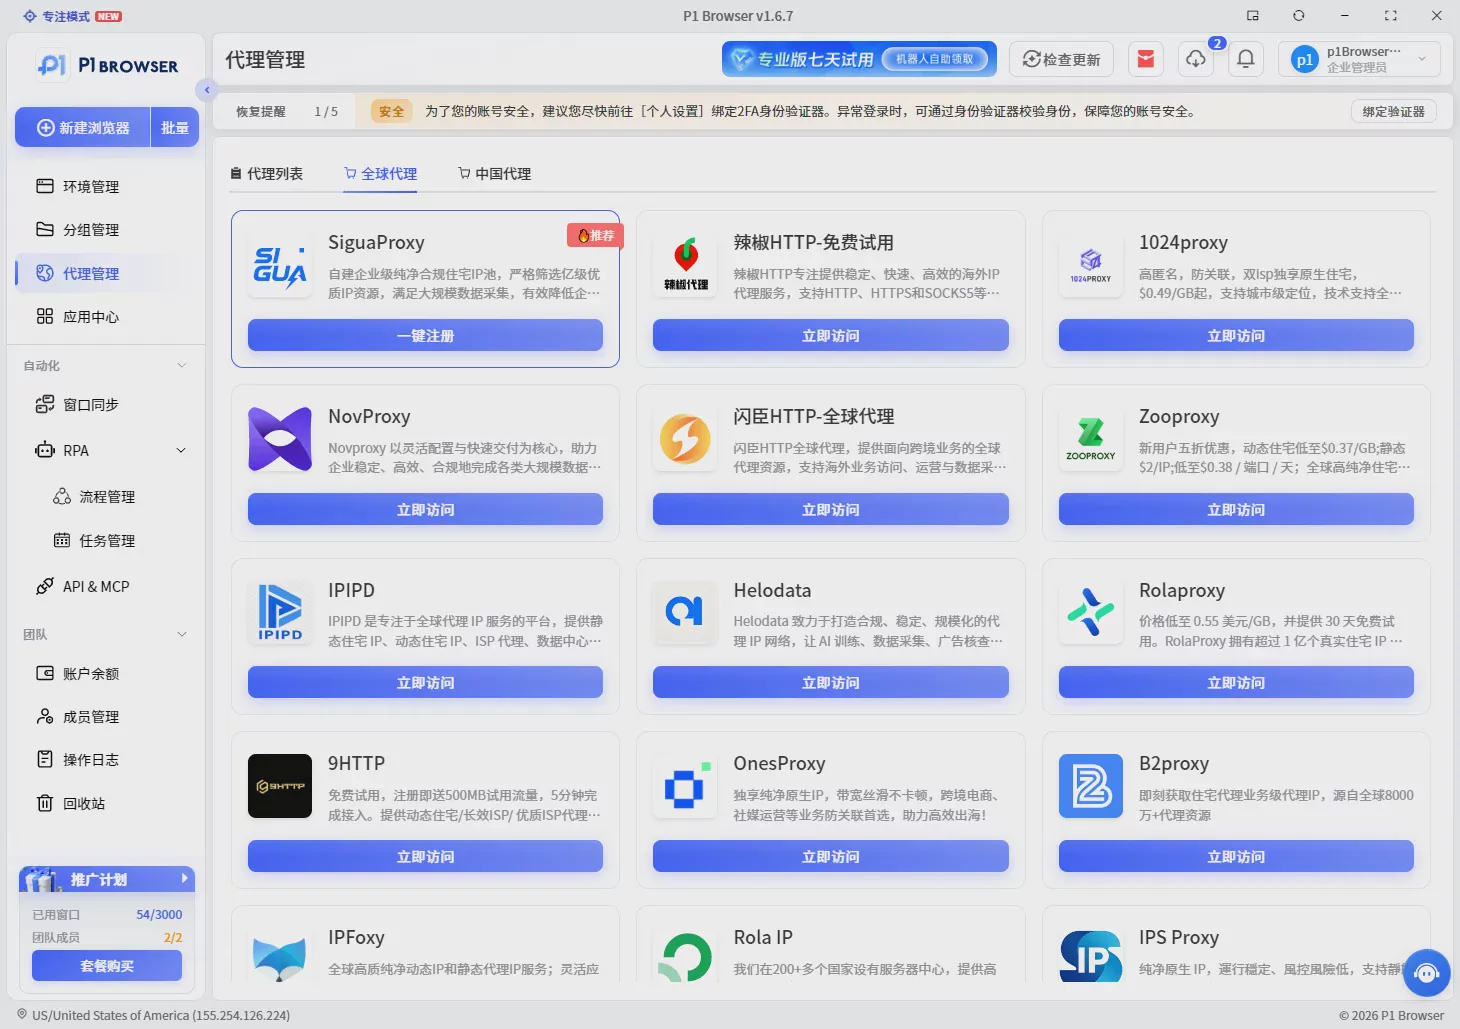Click 立即访问 for OnesProxy
1460x1029 pixels.
(x=831, y=857)
